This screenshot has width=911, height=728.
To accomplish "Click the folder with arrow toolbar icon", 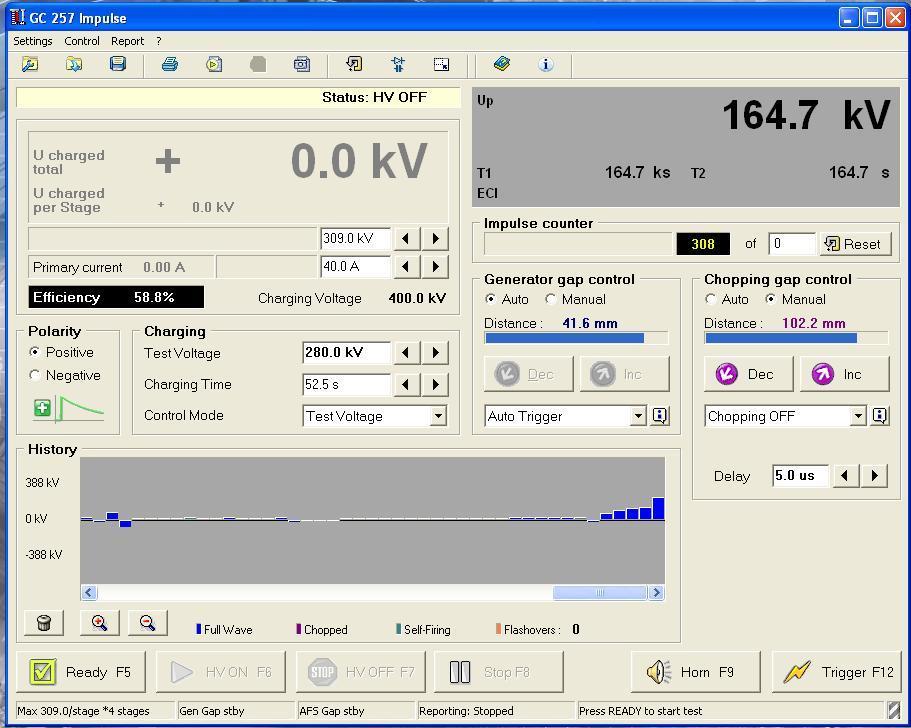I will point(74,64).
